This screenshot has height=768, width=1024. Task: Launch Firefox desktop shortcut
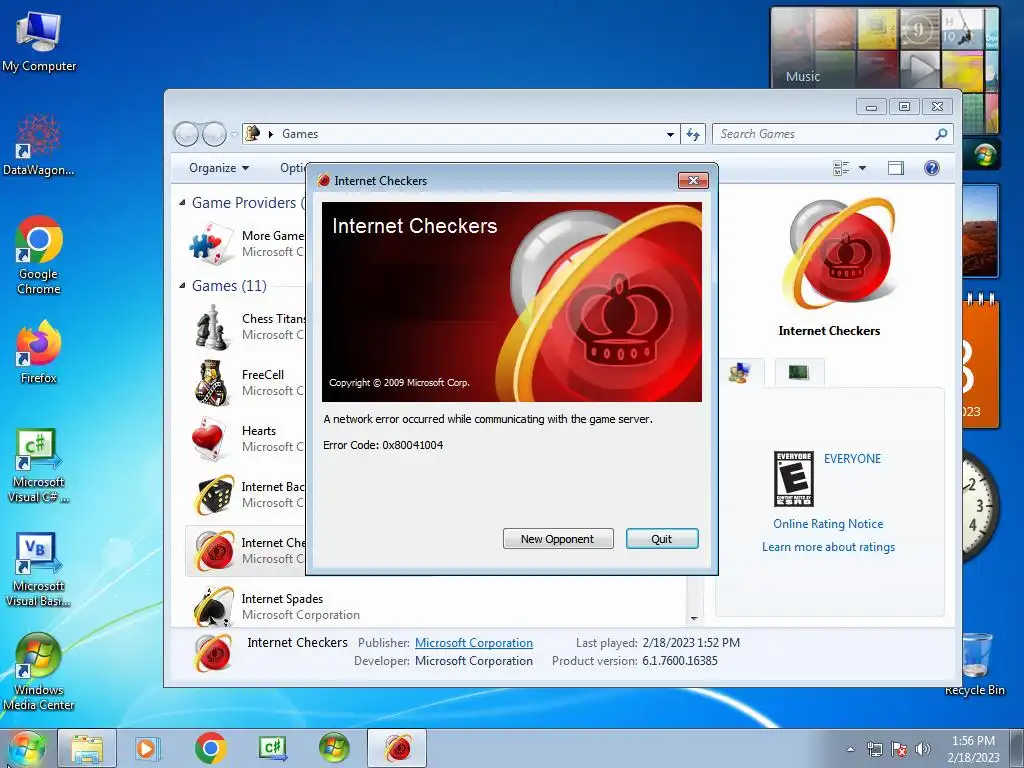click(39, 351)
